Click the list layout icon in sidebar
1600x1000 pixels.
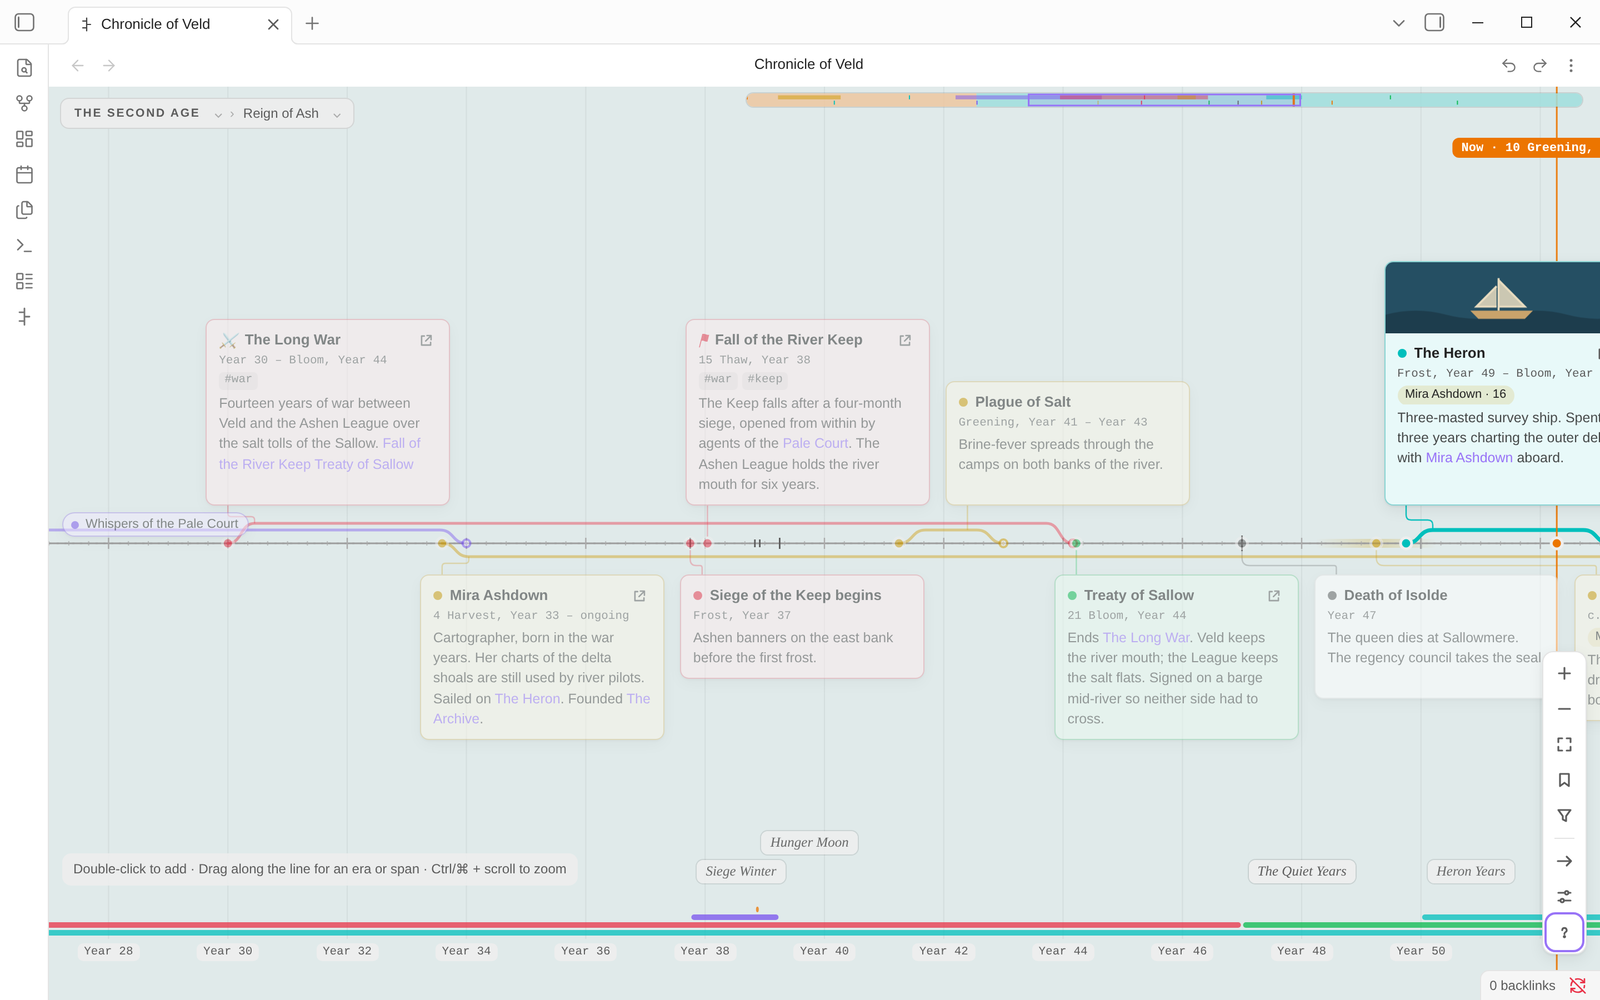[x=24, y=281]
